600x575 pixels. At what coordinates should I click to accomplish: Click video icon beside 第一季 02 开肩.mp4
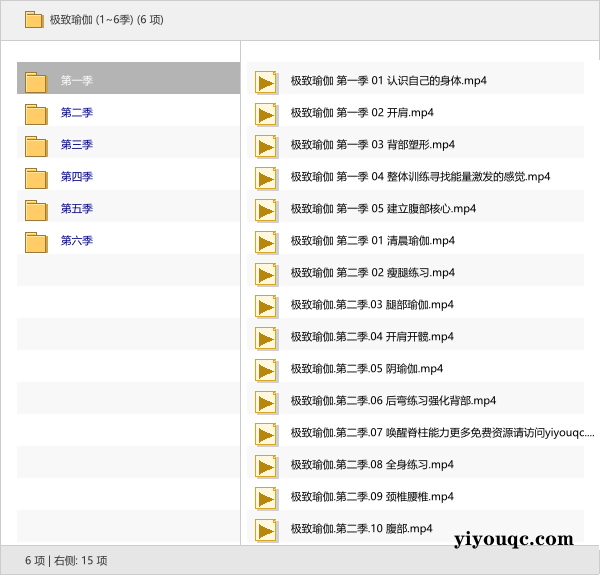pos(266,114)
